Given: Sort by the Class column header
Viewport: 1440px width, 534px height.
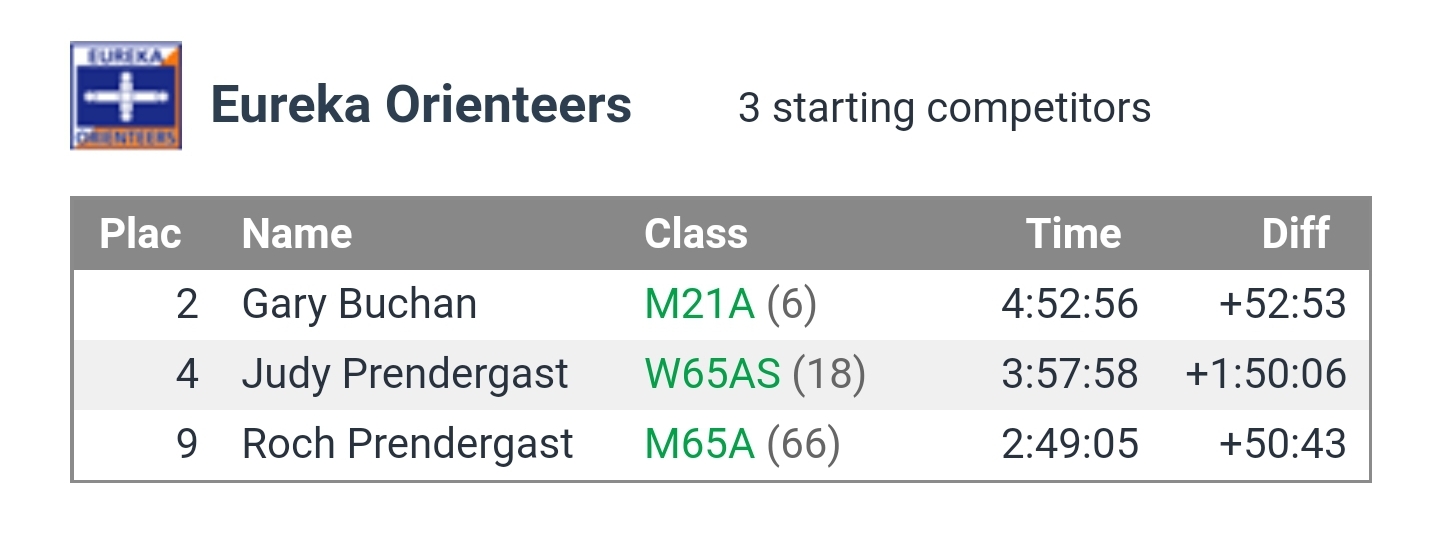Looking at the screenshot, I should point(696,234).
